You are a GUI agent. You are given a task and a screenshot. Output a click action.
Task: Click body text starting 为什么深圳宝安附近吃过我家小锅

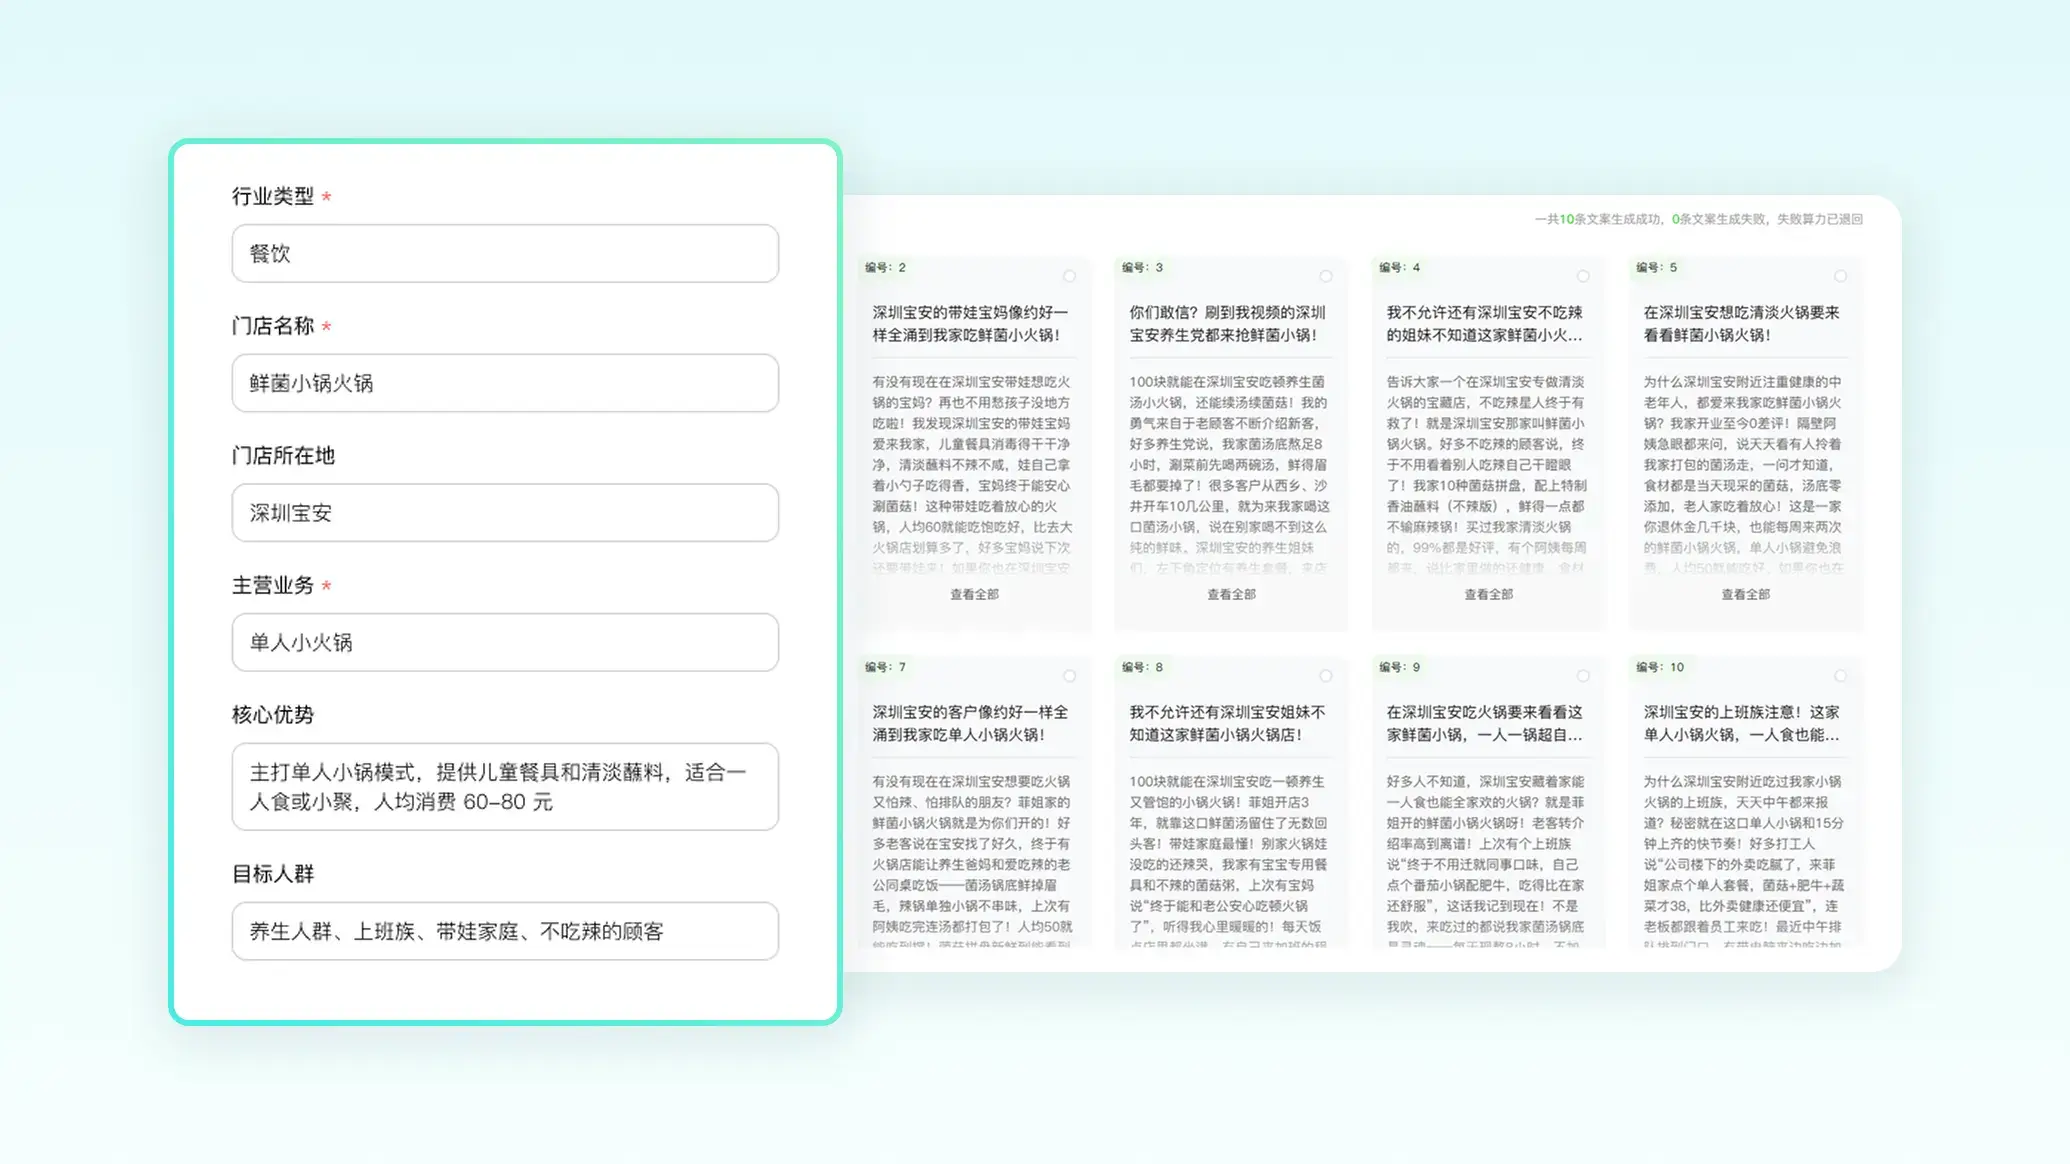[x=1743, y=860]
